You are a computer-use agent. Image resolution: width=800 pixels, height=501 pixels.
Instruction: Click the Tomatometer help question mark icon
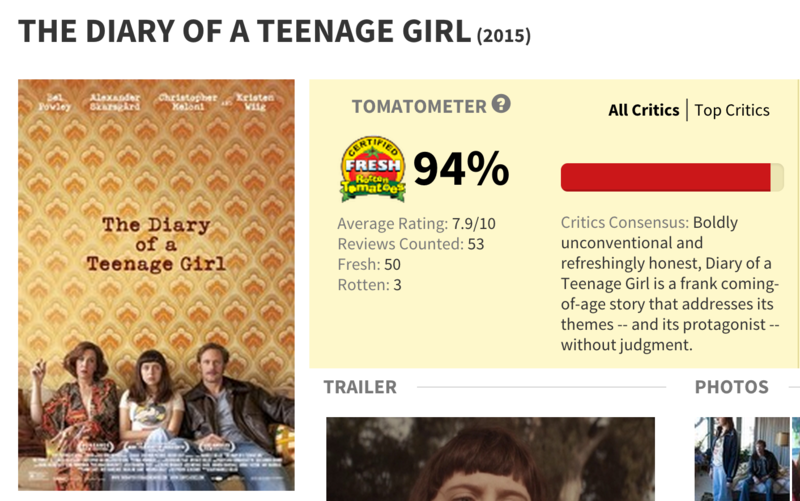(501, 104)
